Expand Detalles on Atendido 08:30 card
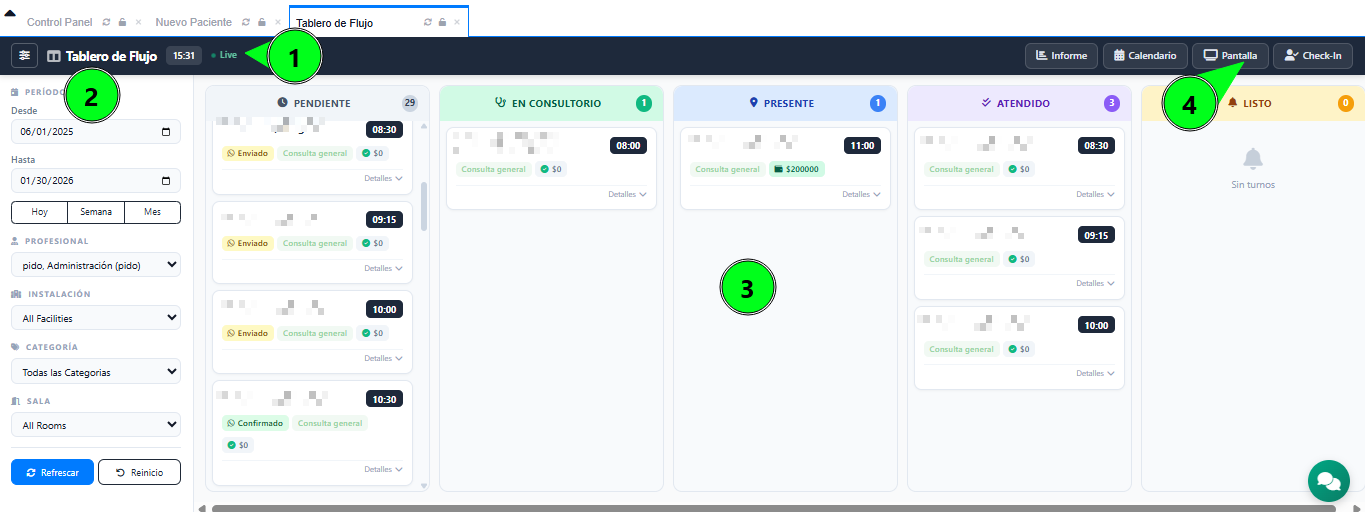Viewport: 1365px width, 512px height. [1095, 194]
